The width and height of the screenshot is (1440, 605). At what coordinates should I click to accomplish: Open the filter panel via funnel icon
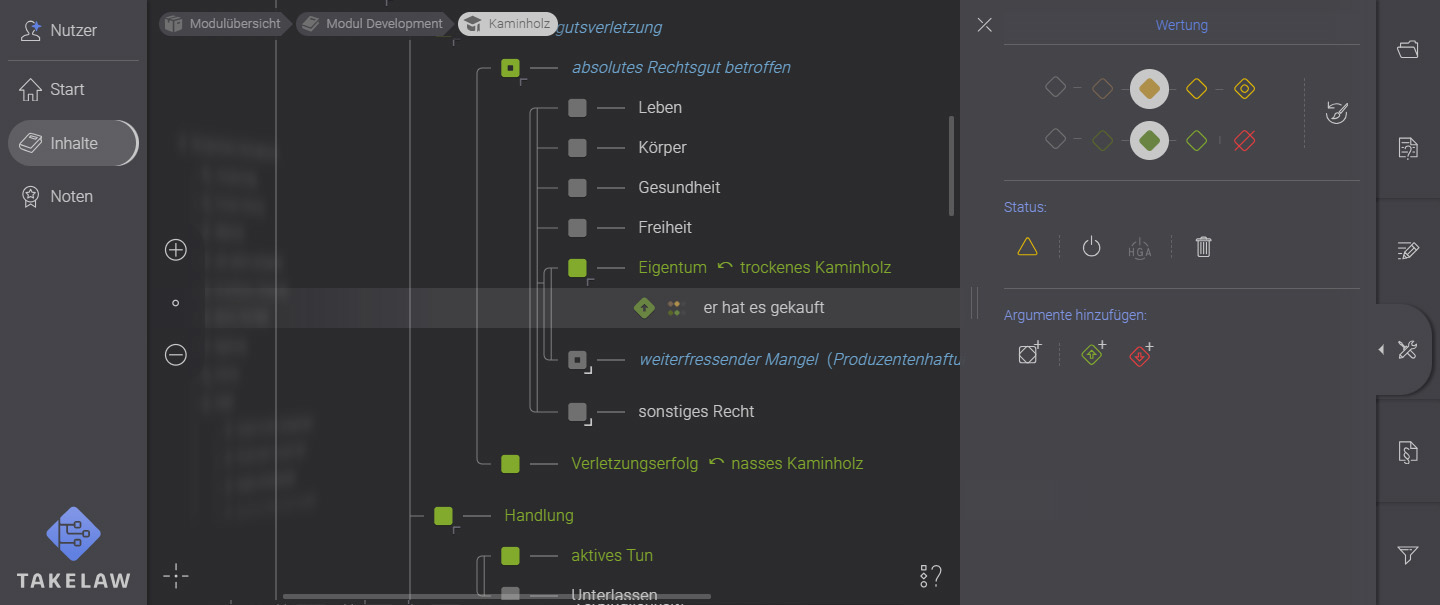click(1407, 554)
